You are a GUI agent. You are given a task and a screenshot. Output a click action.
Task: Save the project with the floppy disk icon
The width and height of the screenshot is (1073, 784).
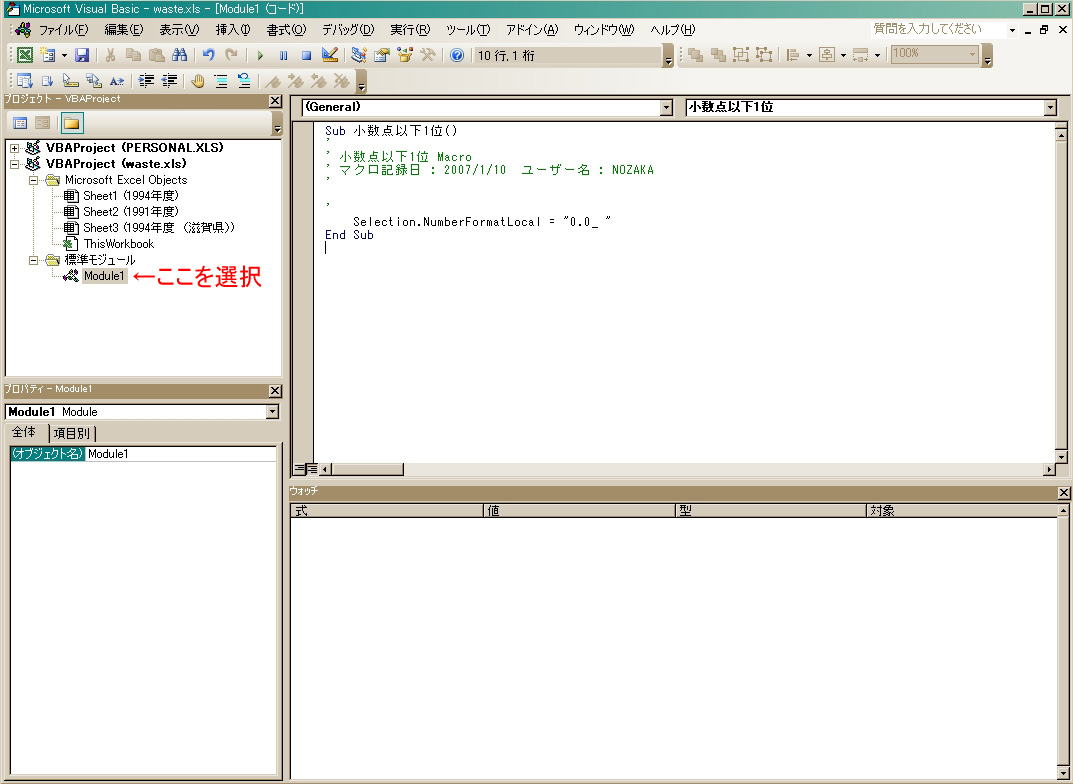click(x=81, y=55)
